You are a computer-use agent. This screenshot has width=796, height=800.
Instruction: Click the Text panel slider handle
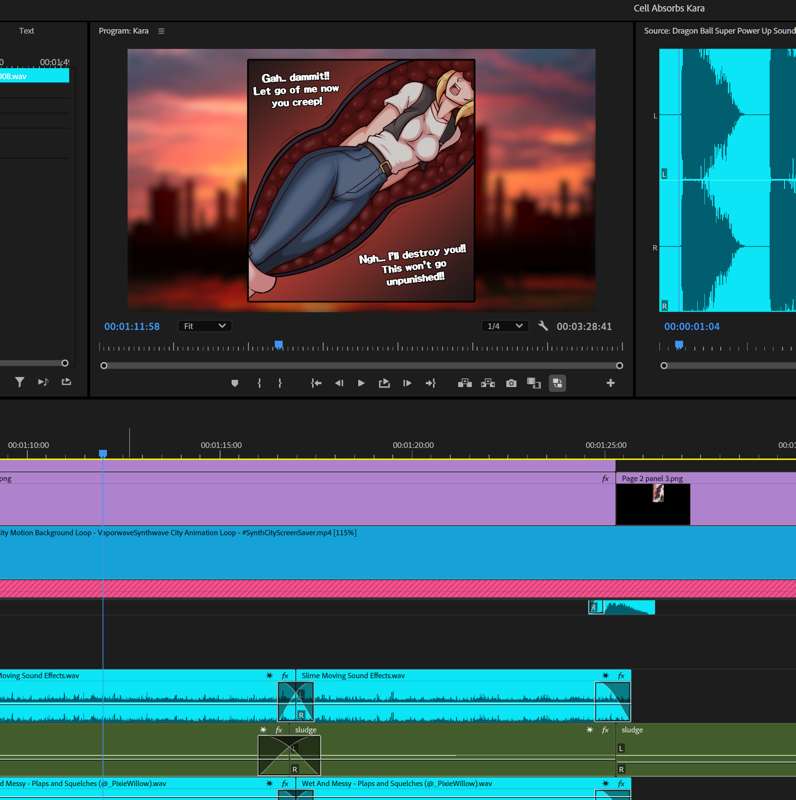65,363
